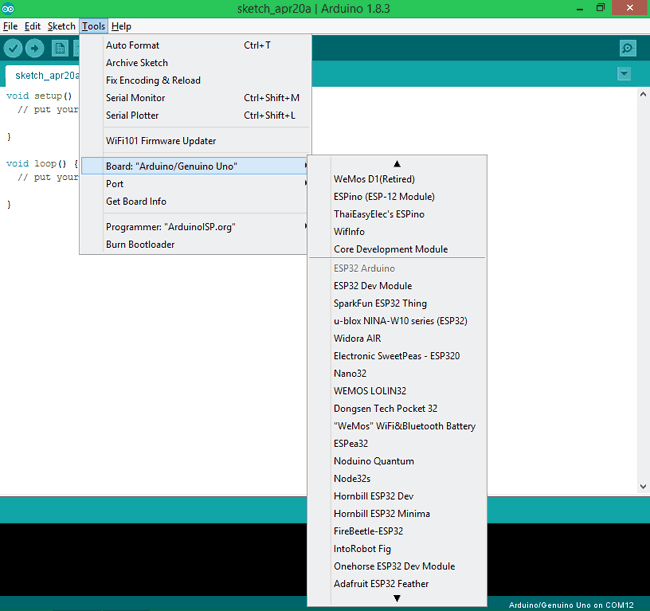The image size is (650, 611).
Task: Select Dongsen Tech Pocket 32 board
Action: tap(397, 409)
